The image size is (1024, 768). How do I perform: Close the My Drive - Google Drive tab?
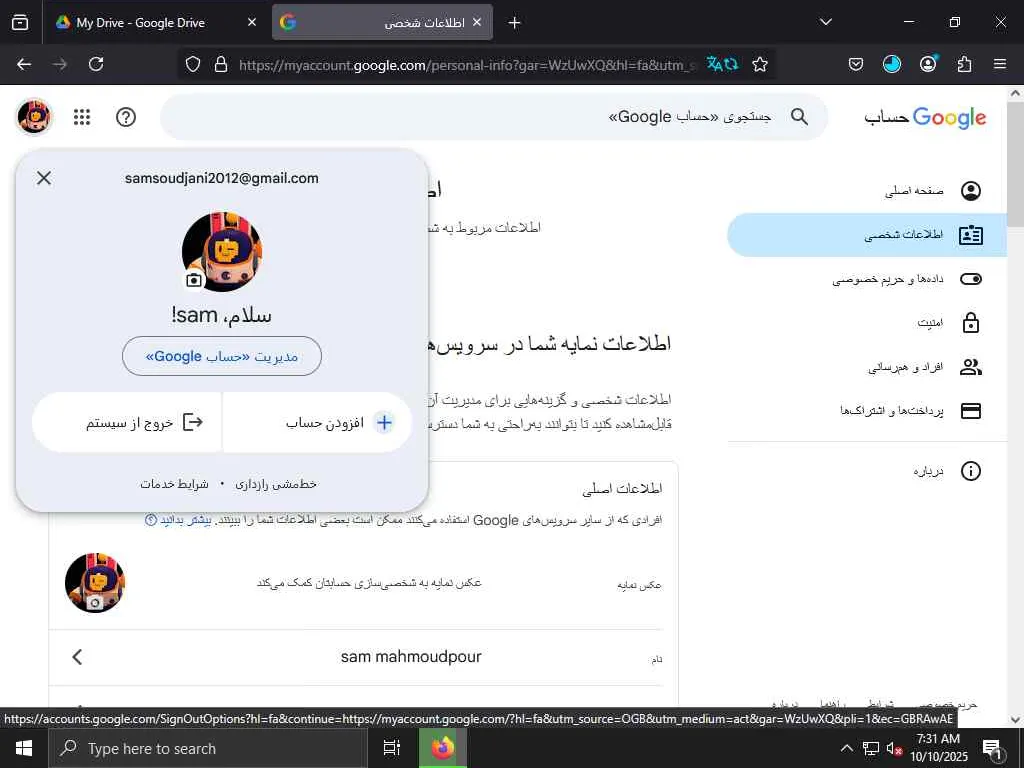point(252,22)
